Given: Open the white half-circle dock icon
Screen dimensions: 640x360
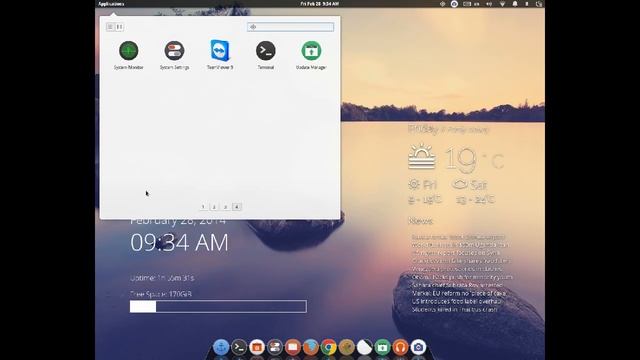Looking at the screenshot, I should (x=364, y=347).
